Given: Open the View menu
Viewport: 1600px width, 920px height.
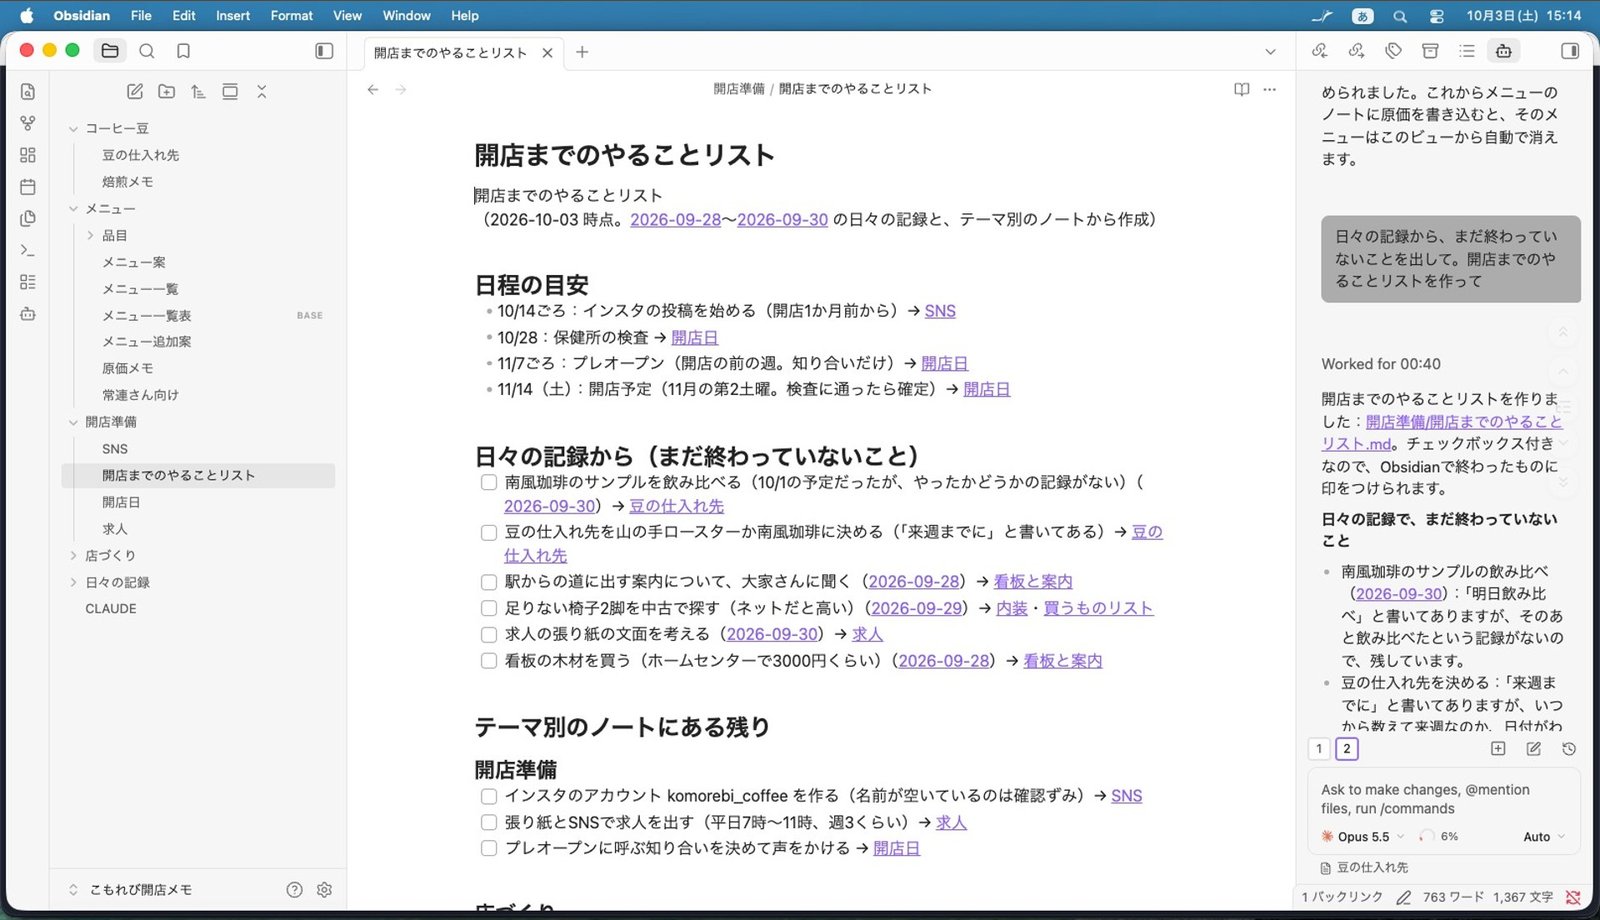Looking at the screenshot, I should [347, 15].
